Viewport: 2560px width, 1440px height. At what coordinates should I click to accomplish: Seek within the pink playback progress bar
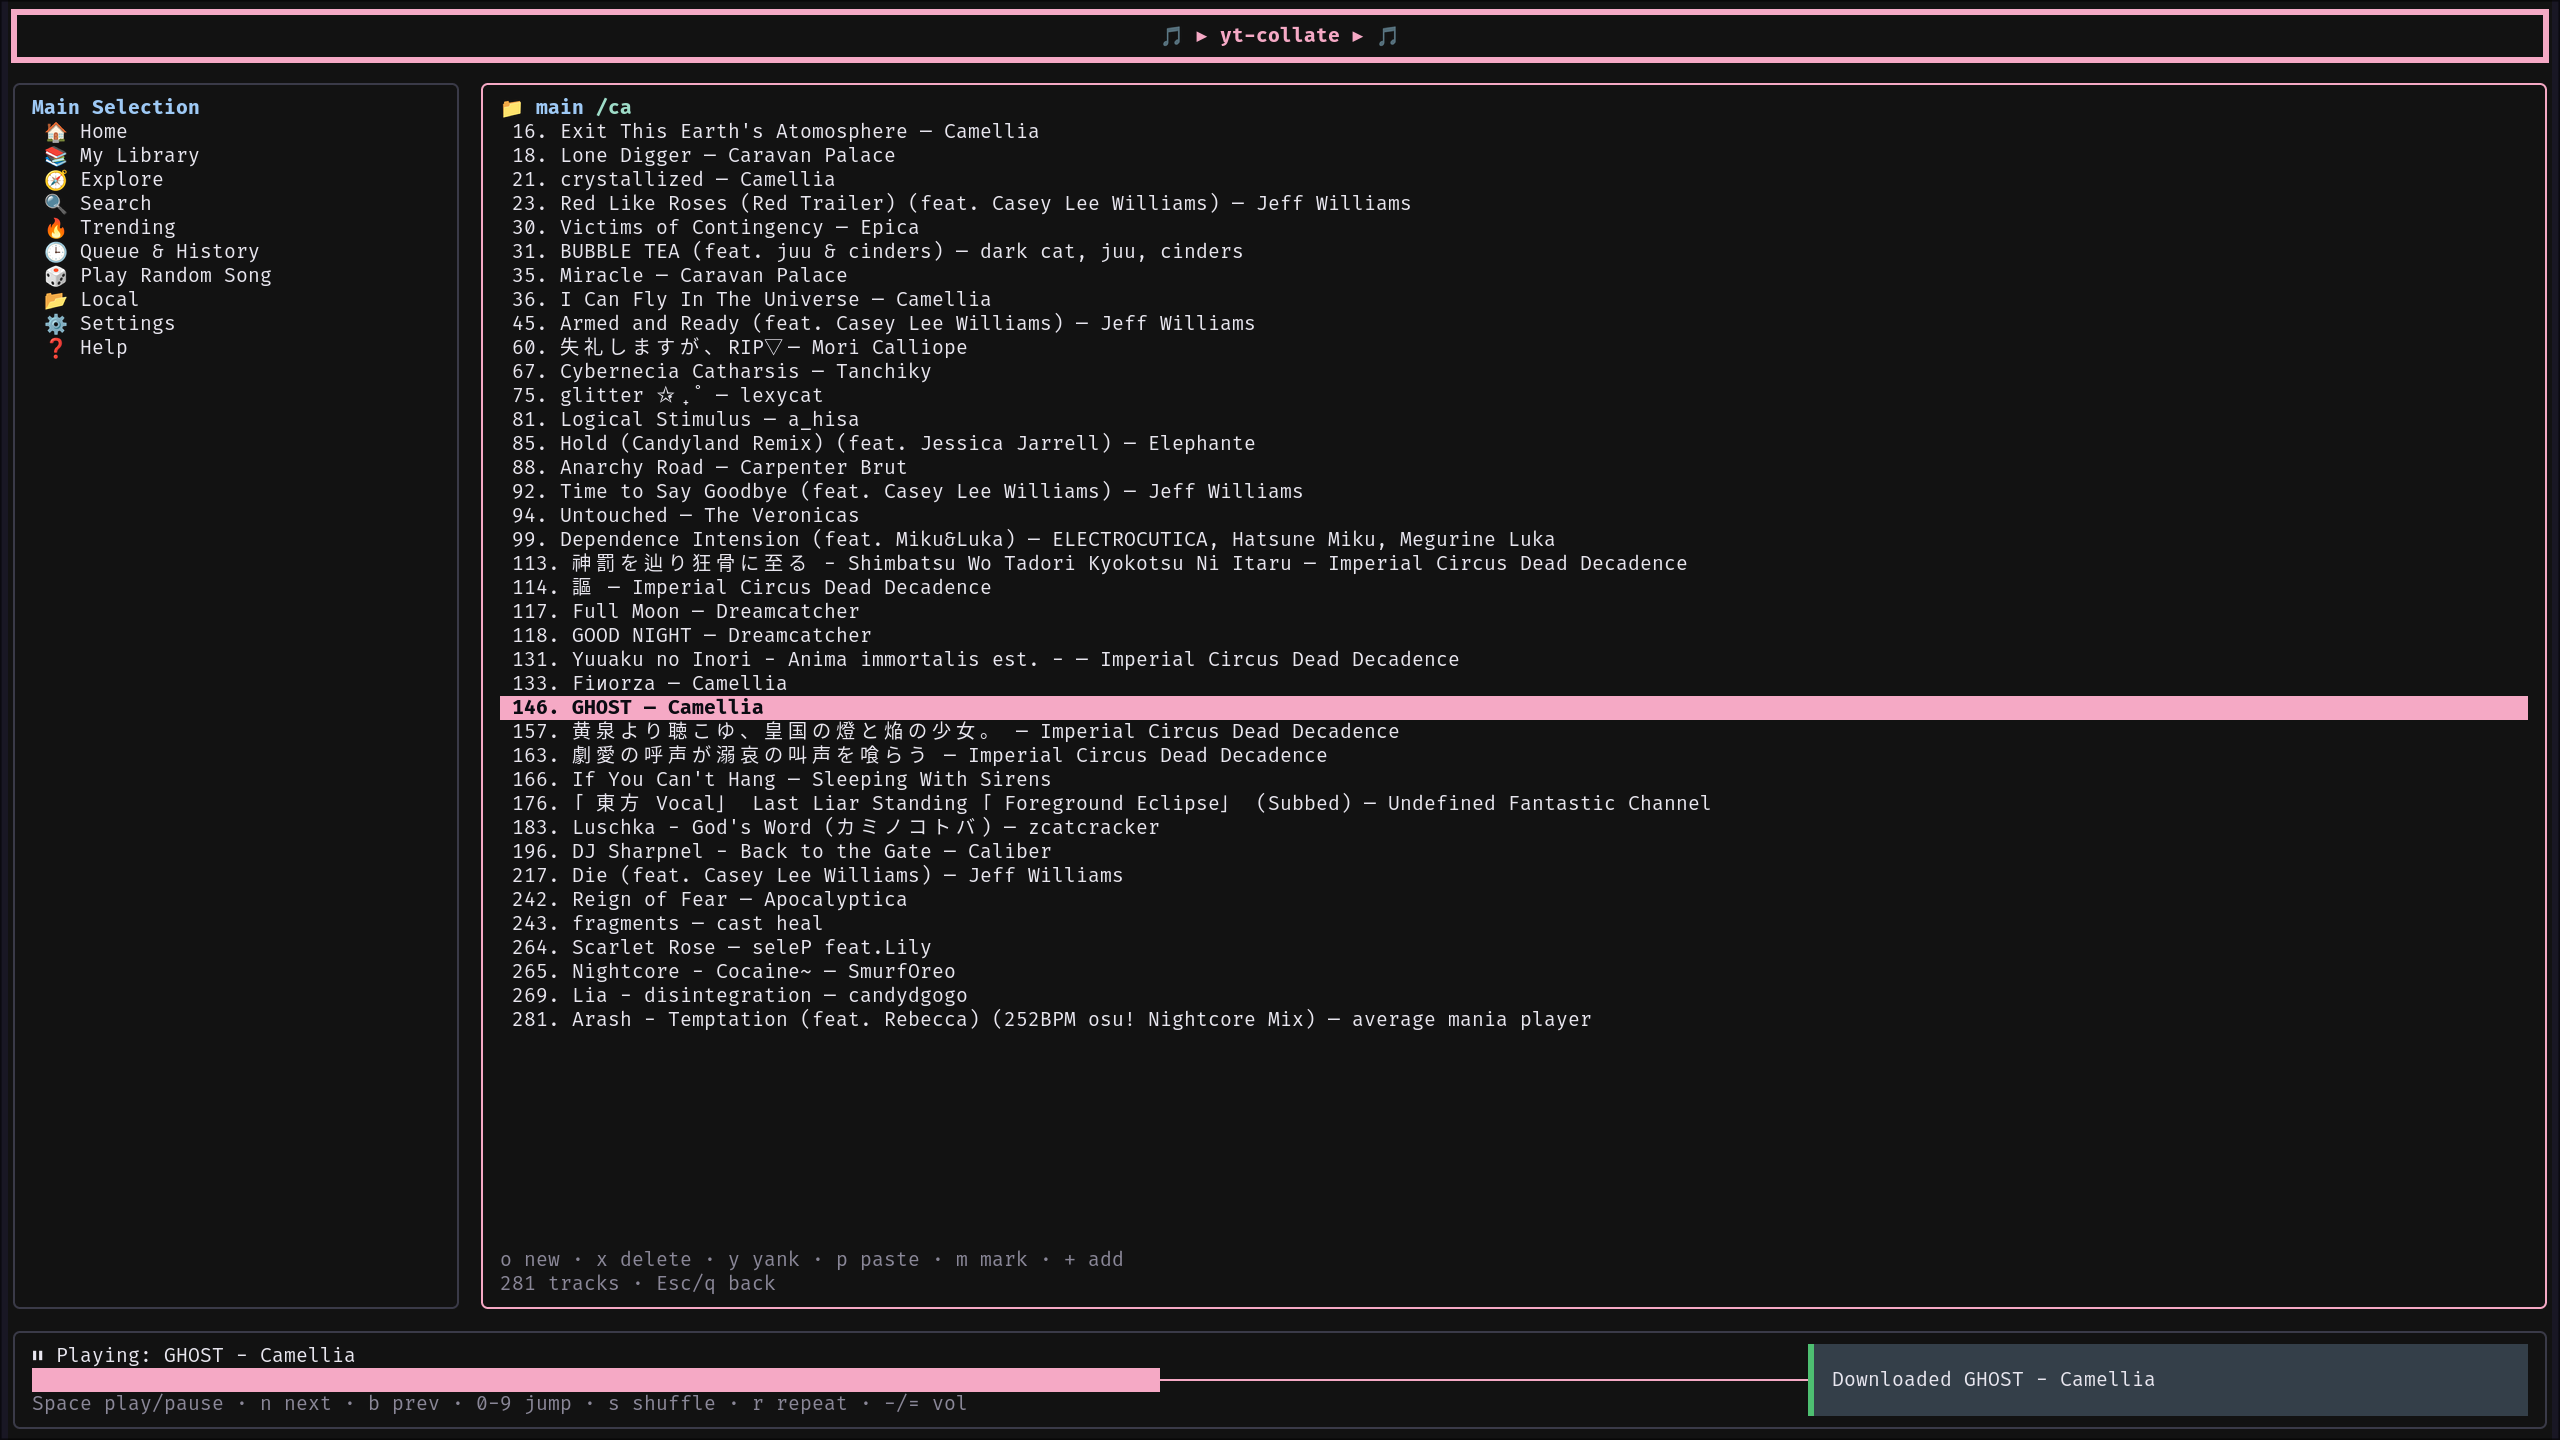pos(920,1380)
